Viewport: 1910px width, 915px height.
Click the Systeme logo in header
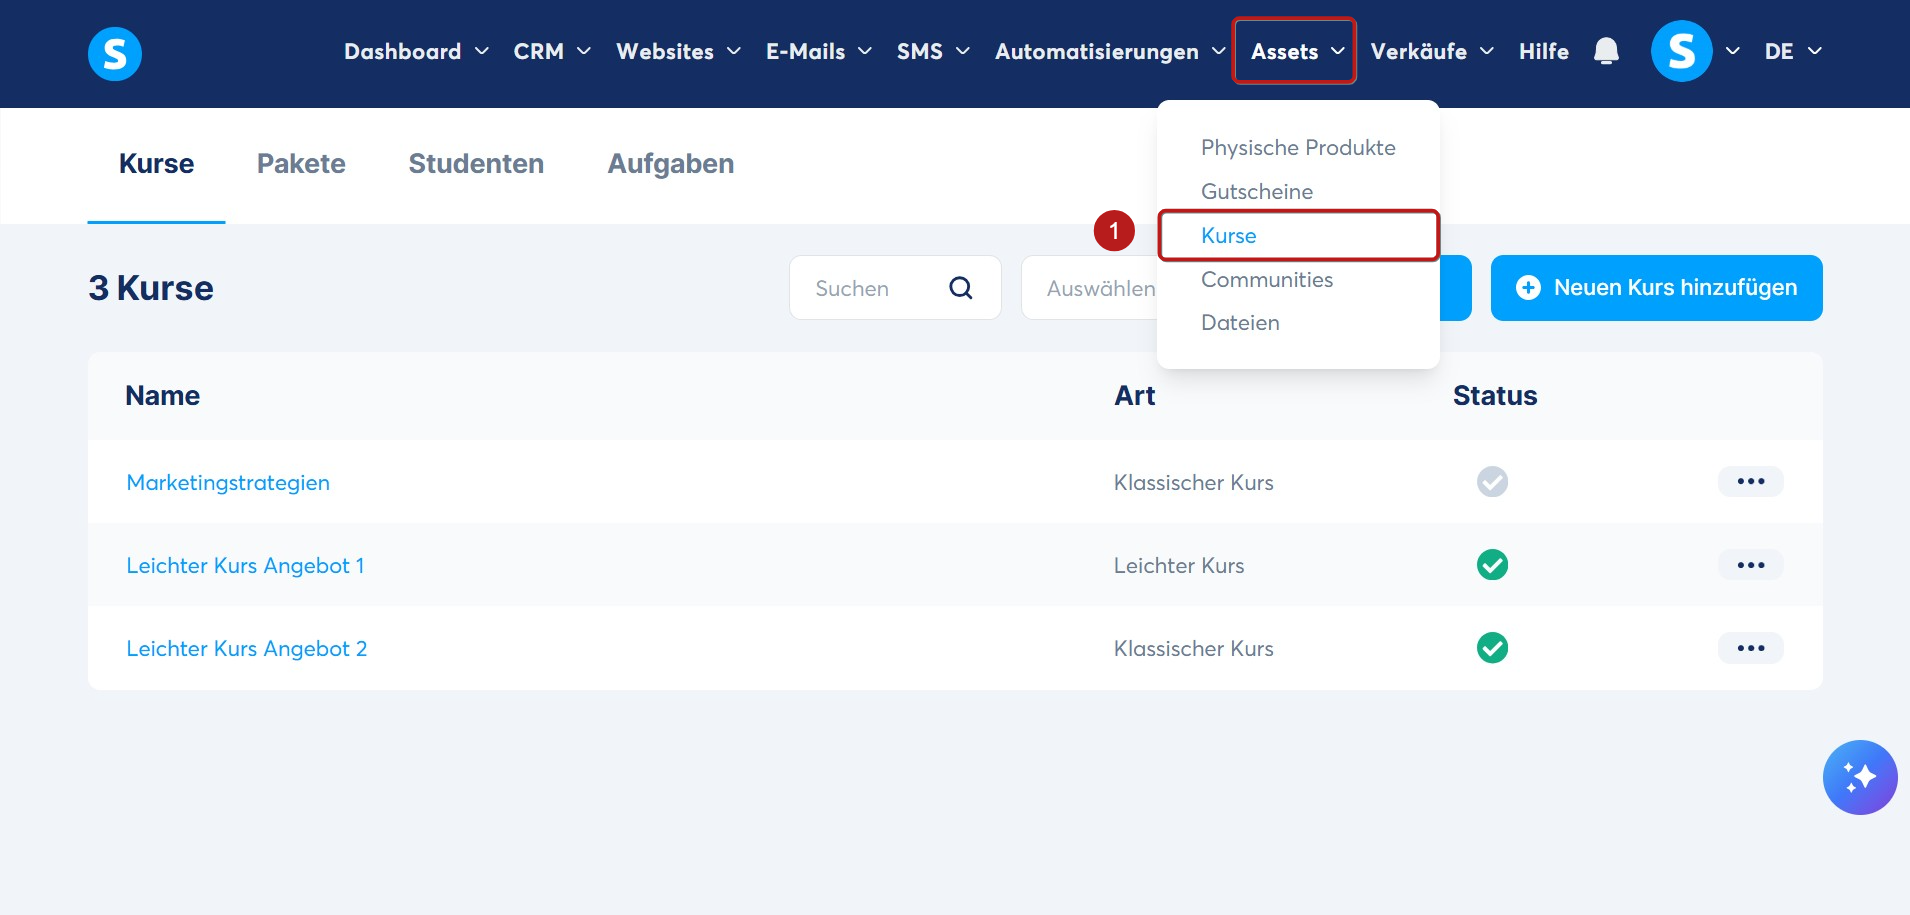(x=115, y=53)
